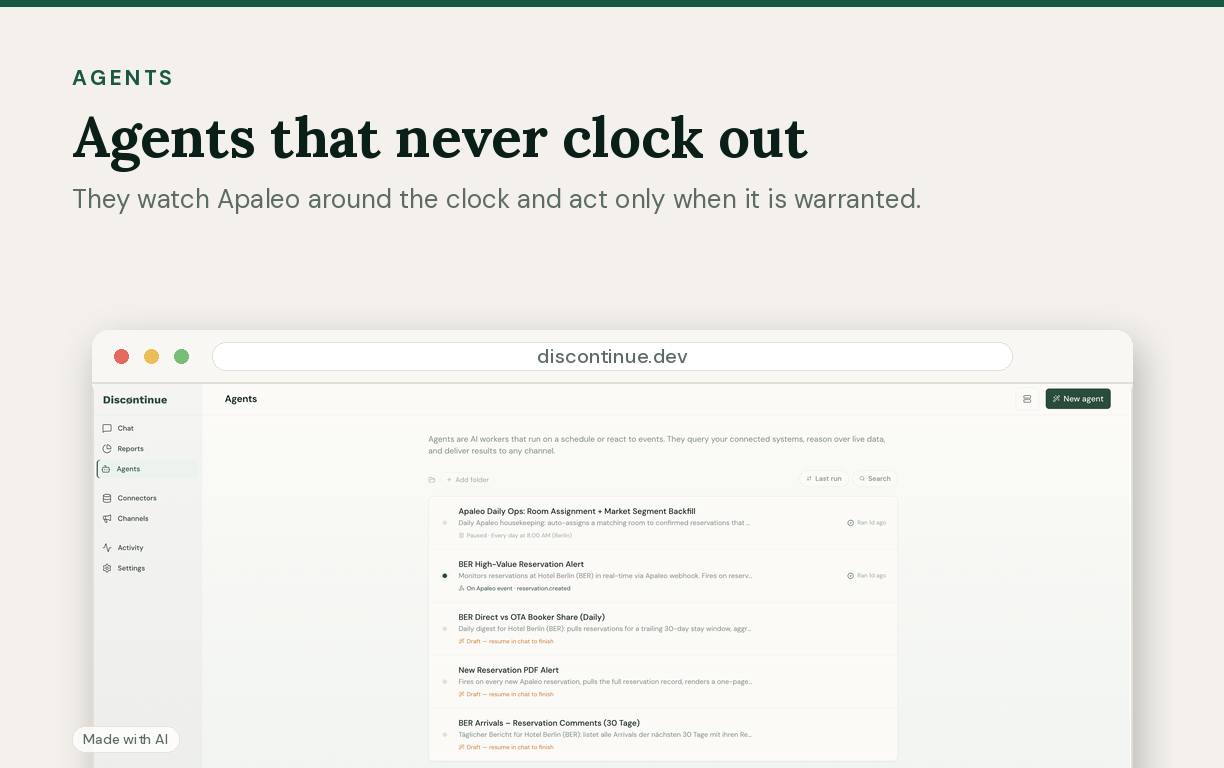This screenshot has width=1224, height=768.
Task: Click the Agents page header title
Action: click(241, 399)
